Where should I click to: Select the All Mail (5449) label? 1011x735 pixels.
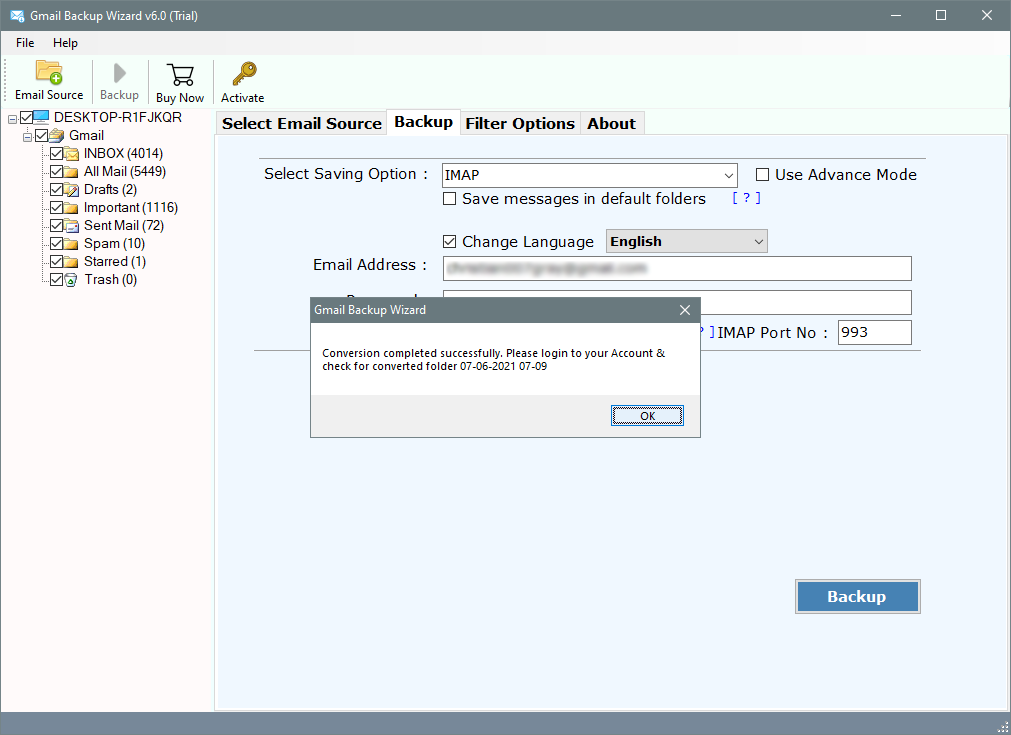(125, 172)
